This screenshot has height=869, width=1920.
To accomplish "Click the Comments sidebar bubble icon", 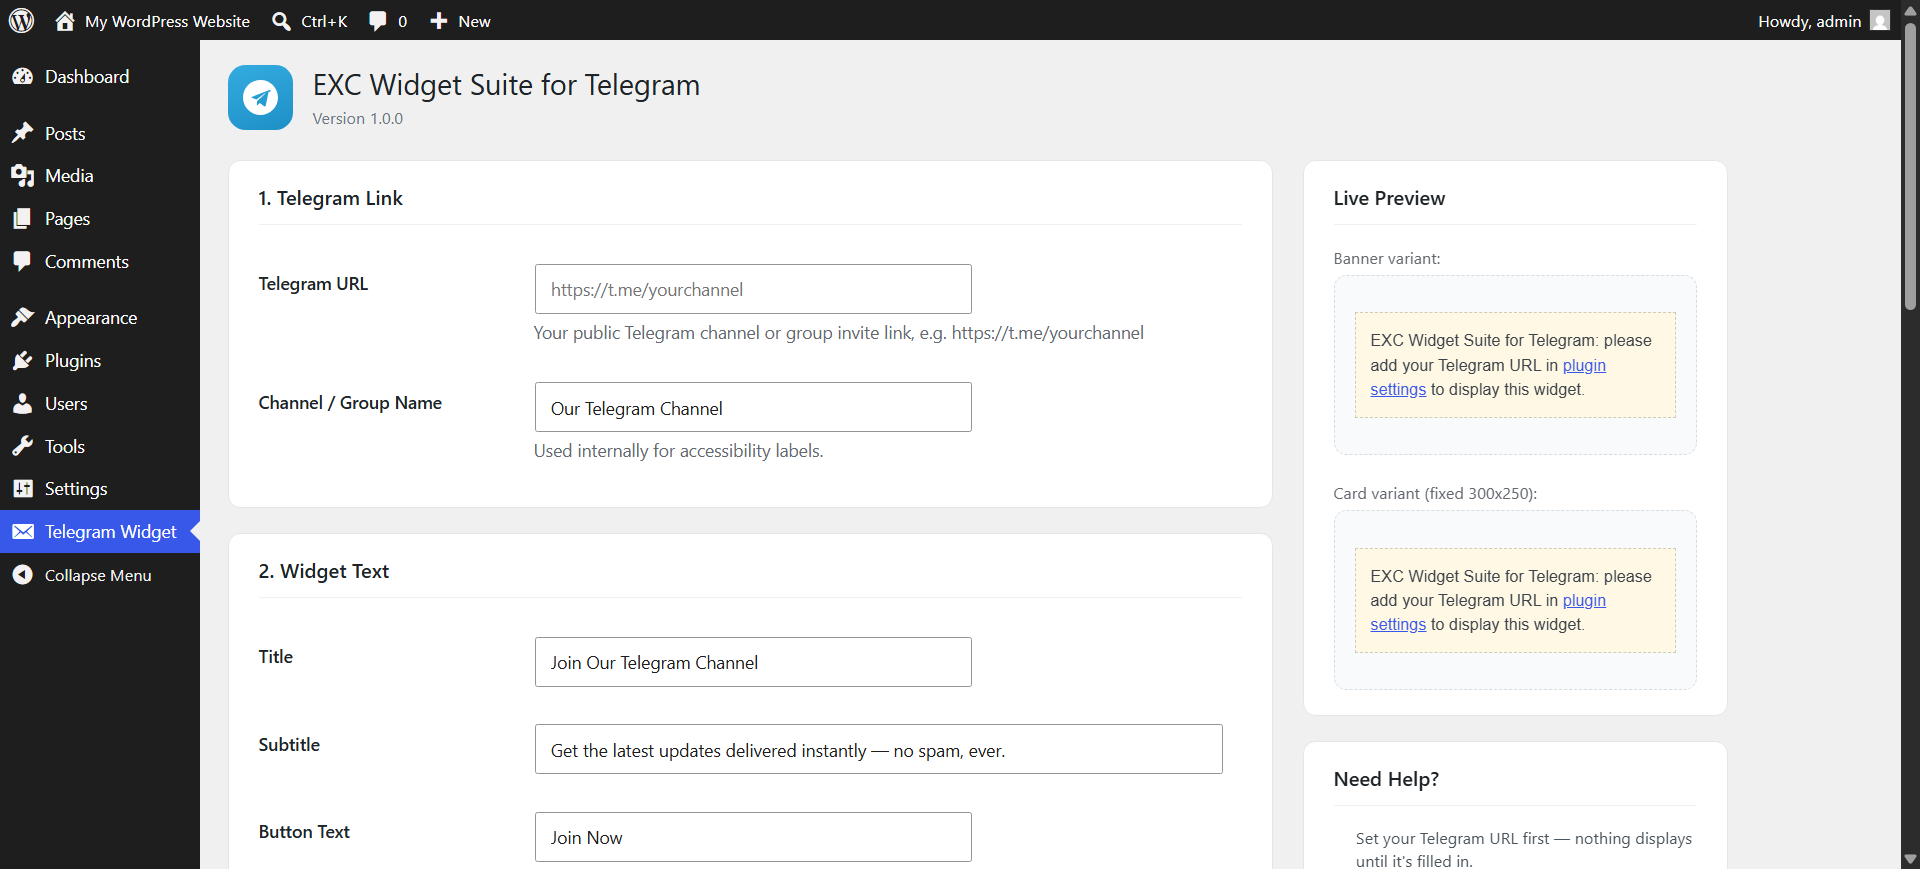I will (x=23, y=261).
